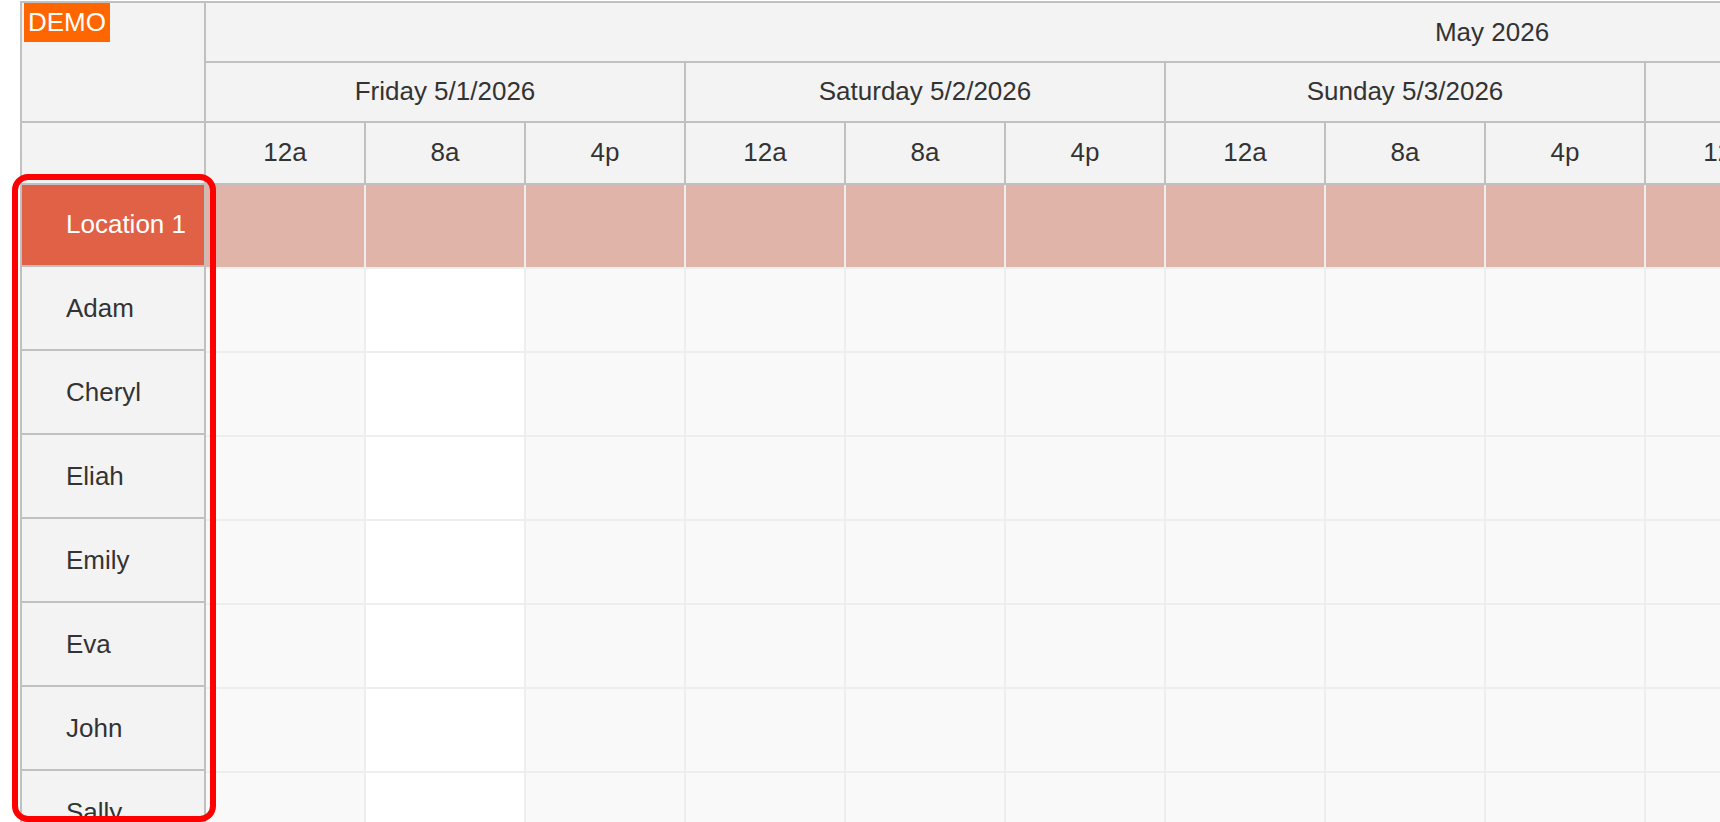The image size is (1720, 822).
Task: Click the Sunday 5/3/2026 day header
Action: click(x=1405, y=92)
